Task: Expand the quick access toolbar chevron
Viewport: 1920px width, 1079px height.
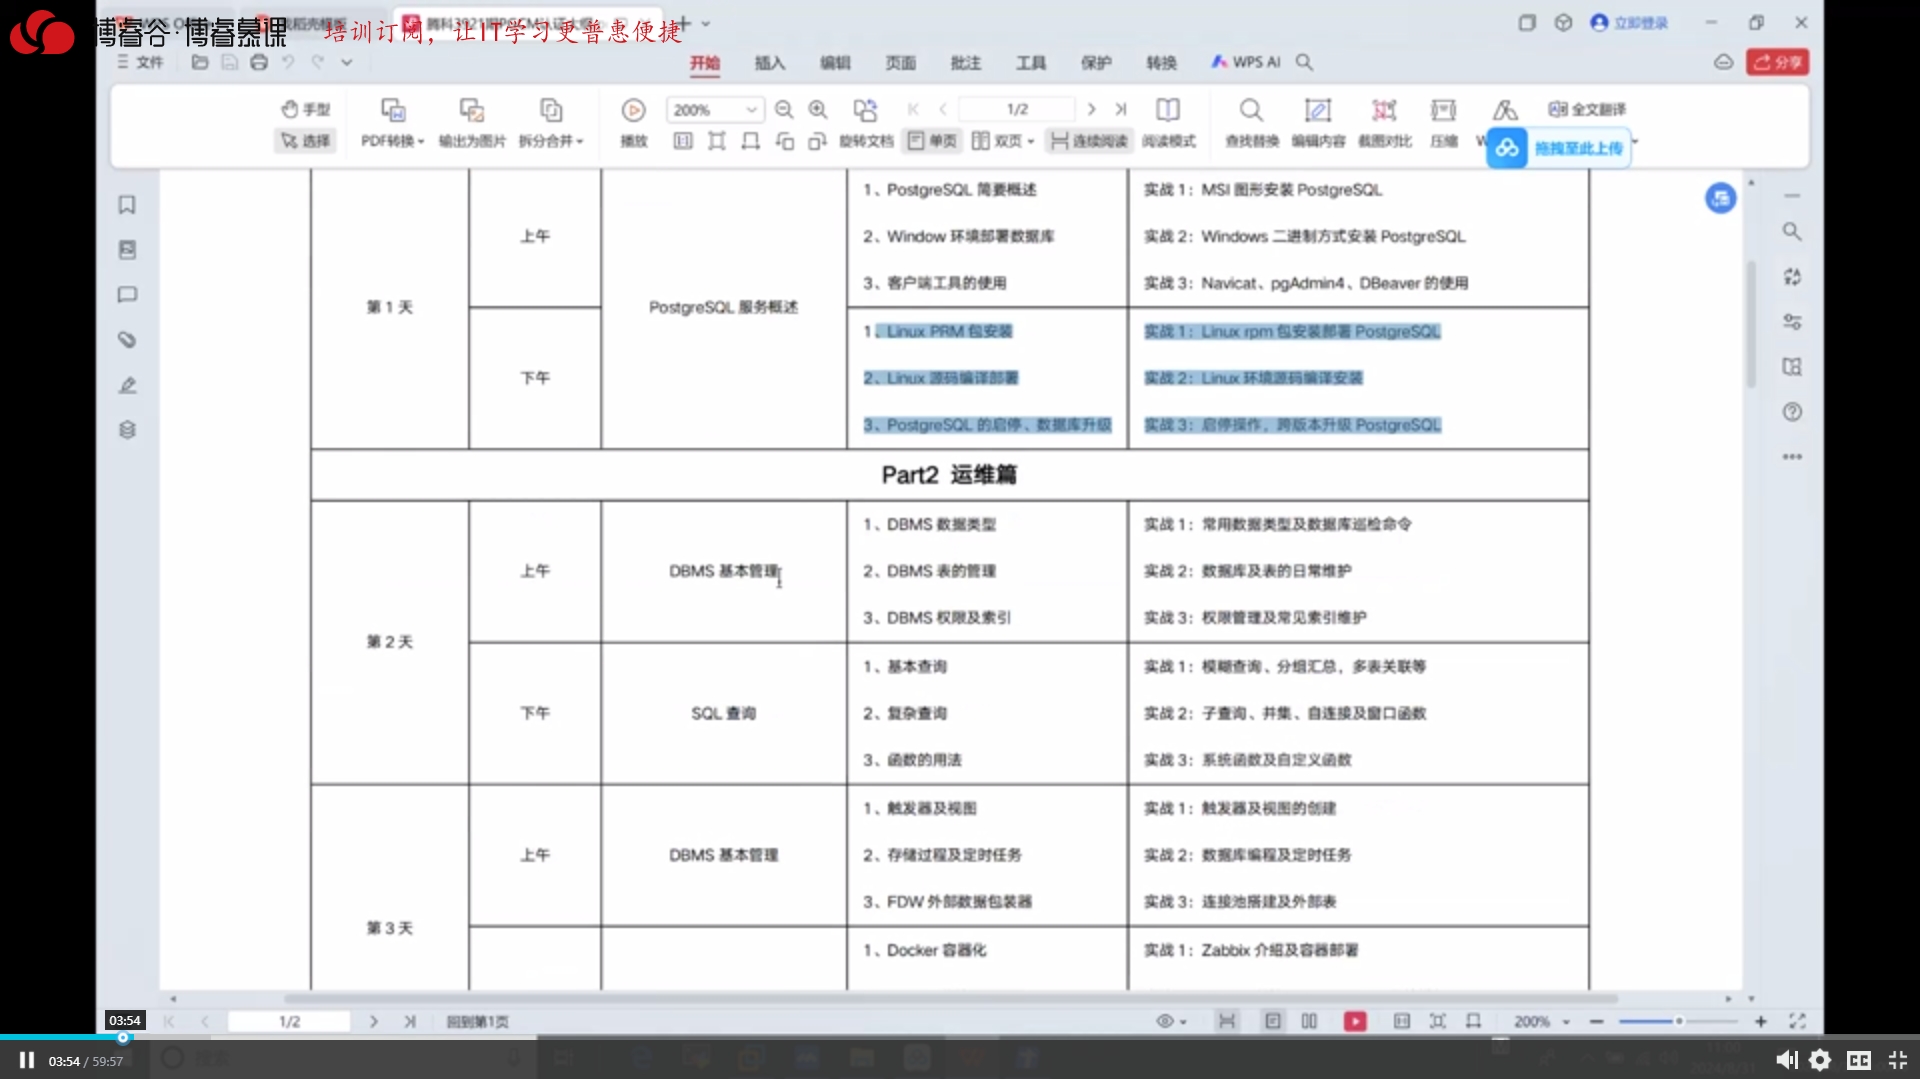Action: coord(347,62)
